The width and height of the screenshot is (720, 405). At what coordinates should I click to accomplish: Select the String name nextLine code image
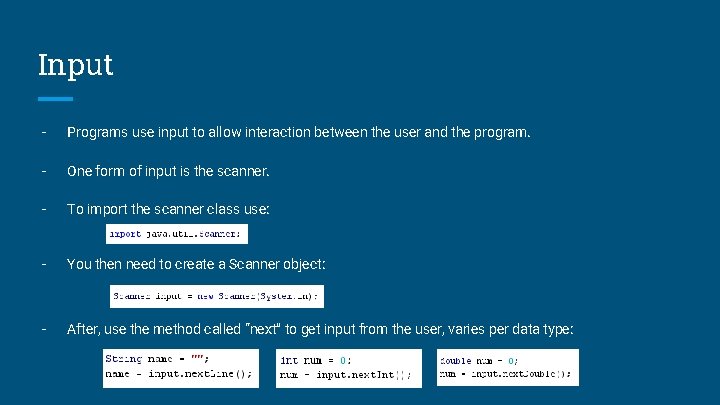[181, 368]
